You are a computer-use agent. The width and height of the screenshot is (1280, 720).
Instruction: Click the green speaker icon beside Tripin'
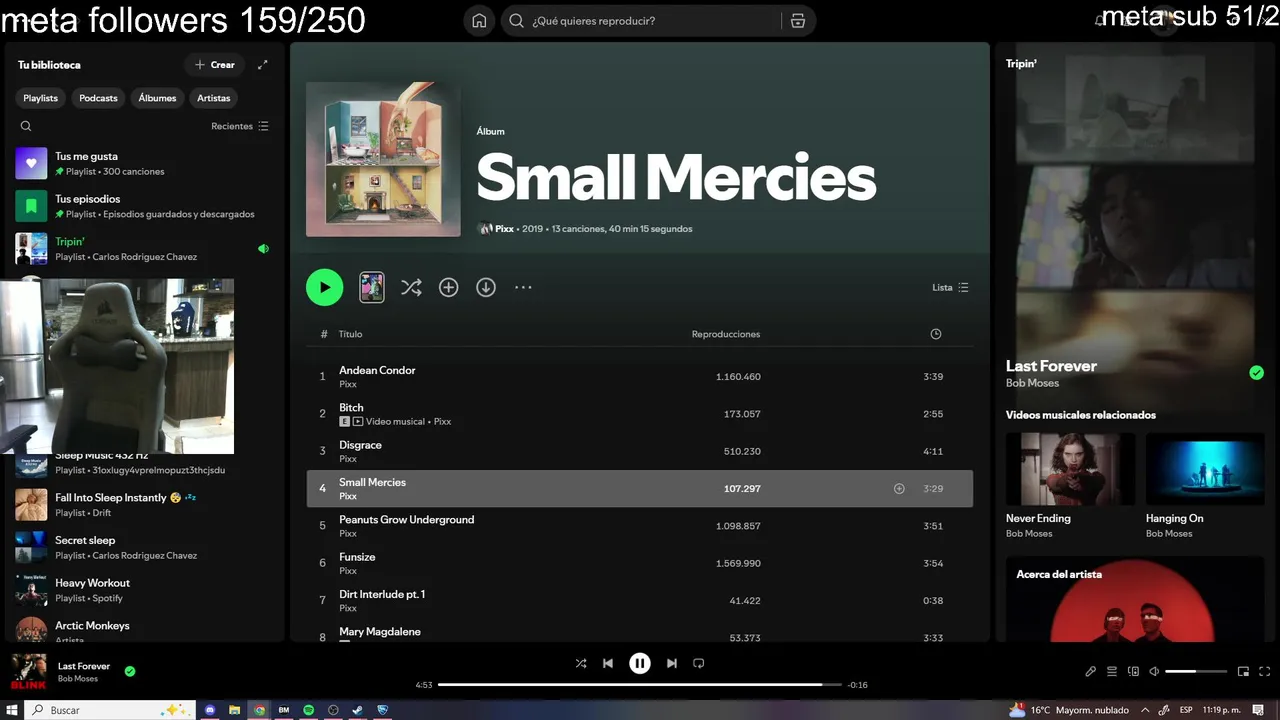tap(264, 249)
